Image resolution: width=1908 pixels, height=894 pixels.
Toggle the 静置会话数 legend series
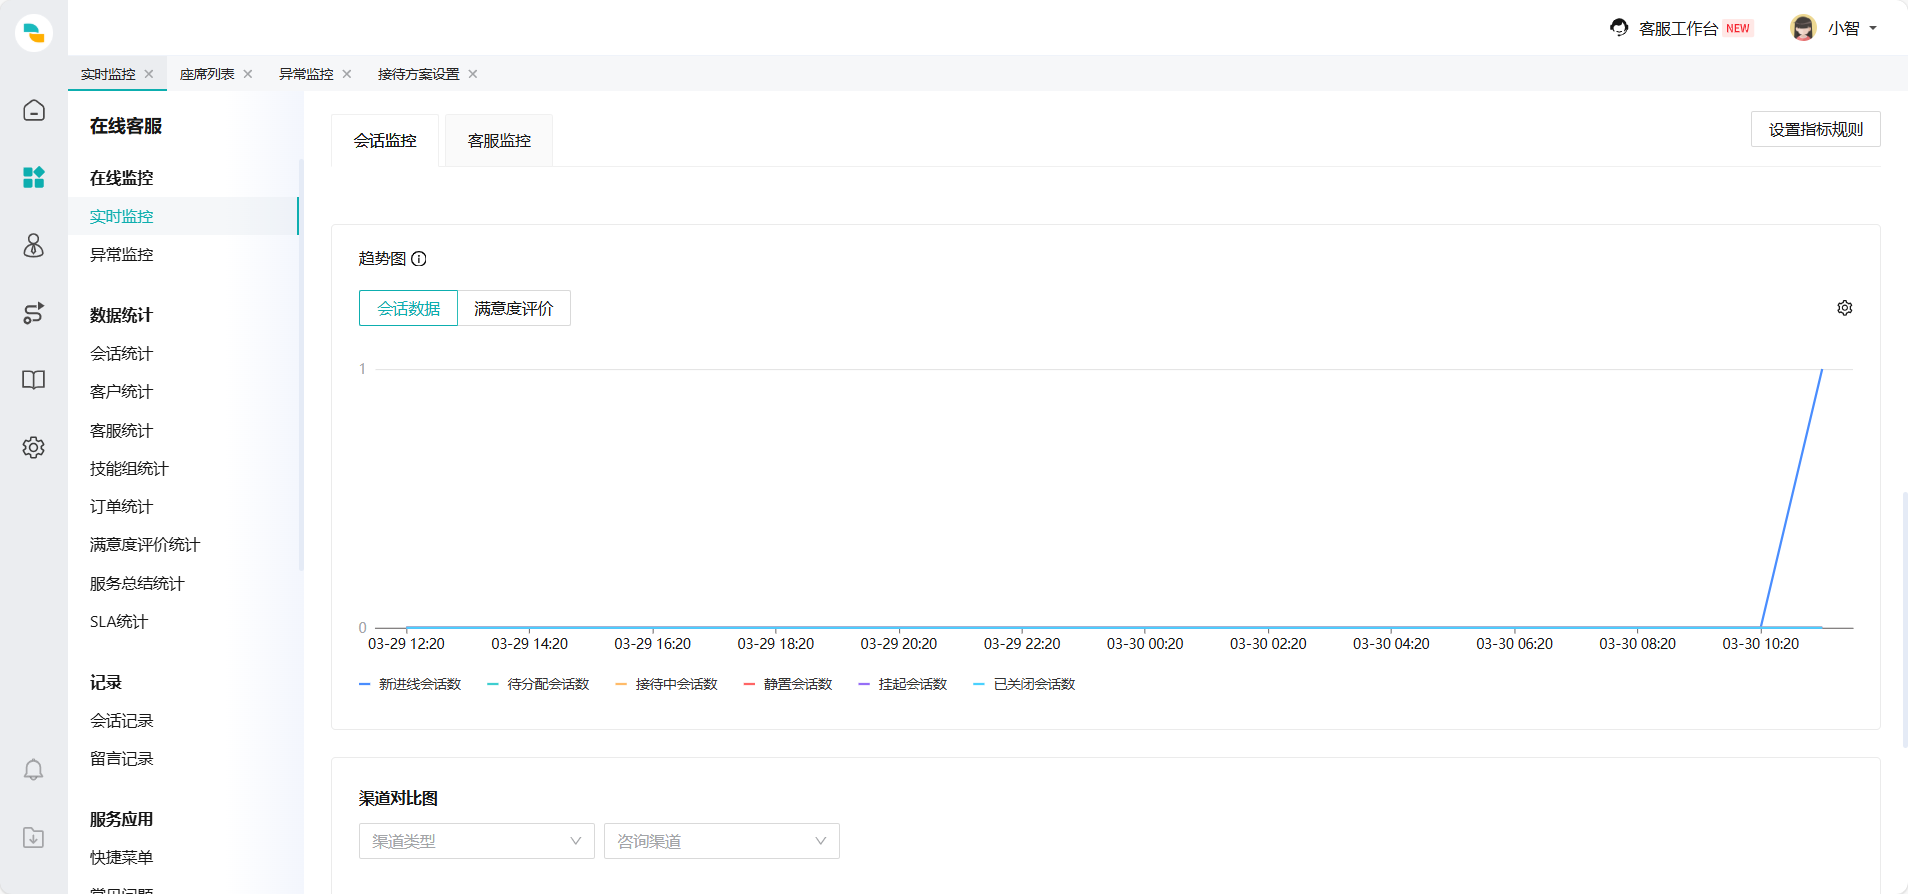(788, 684)
